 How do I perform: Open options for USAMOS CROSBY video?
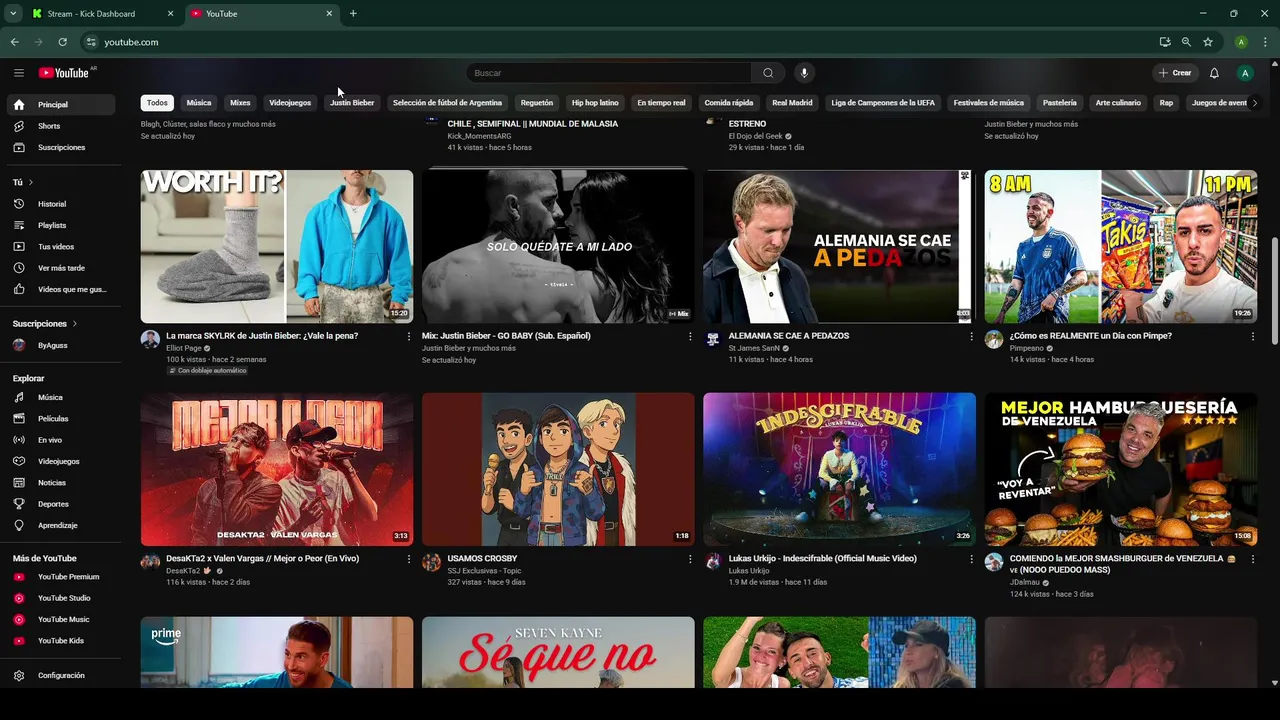[x=689, y=559]
